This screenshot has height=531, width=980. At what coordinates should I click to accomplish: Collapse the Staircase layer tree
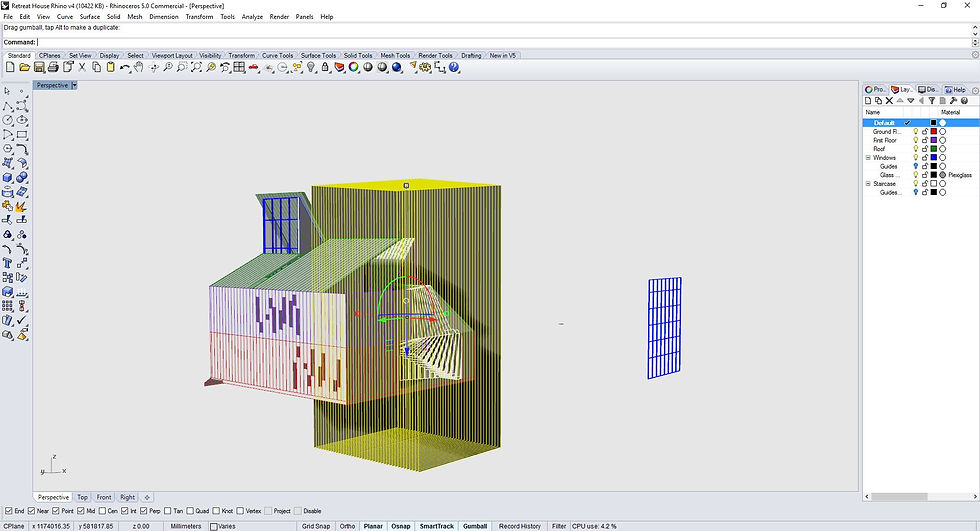868,184
